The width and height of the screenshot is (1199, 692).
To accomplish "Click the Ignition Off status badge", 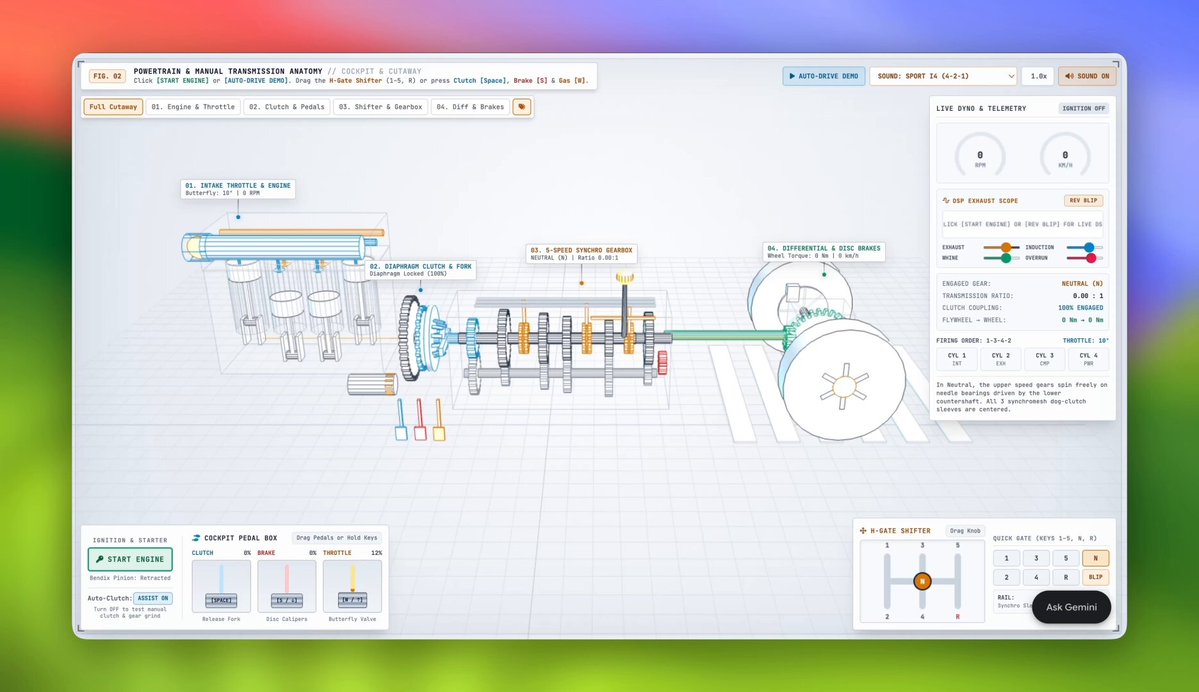I will (1084, 109).
